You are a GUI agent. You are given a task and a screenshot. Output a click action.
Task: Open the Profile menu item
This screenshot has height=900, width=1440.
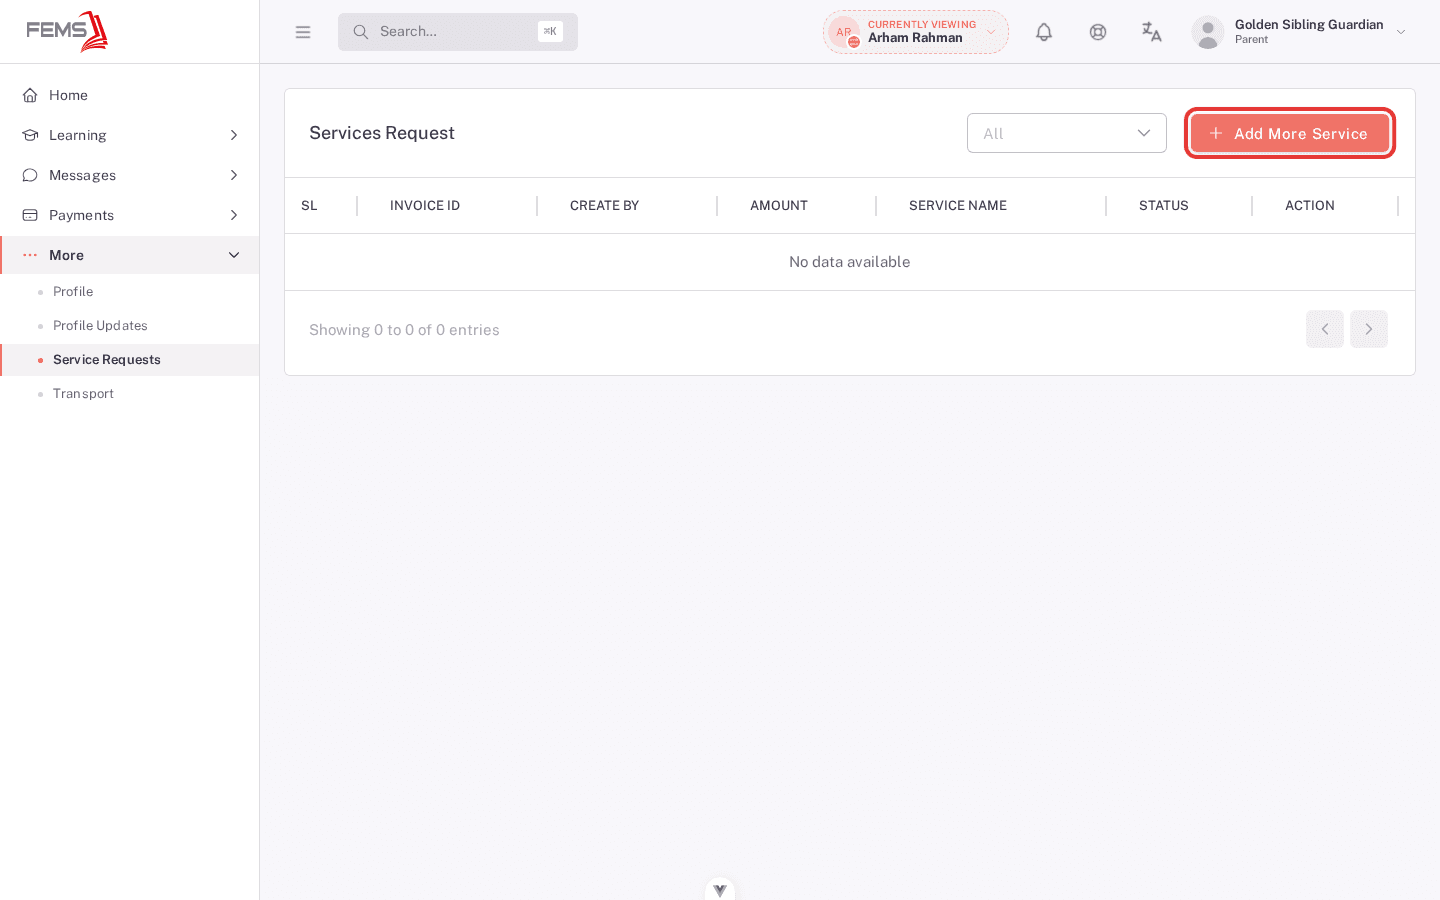pyautogui.click(x=130, y=292)
